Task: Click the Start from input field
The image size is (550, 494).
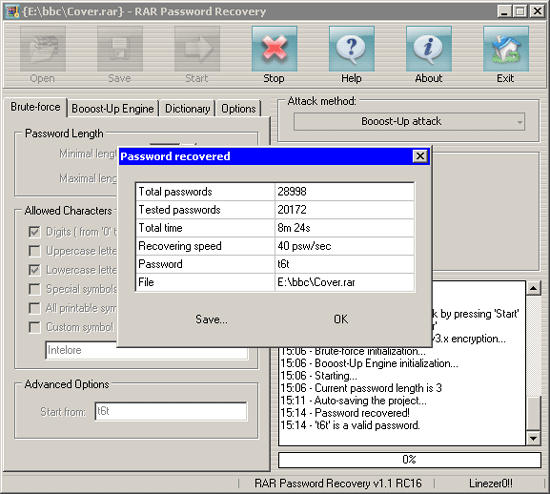Action: click(171, 411)
